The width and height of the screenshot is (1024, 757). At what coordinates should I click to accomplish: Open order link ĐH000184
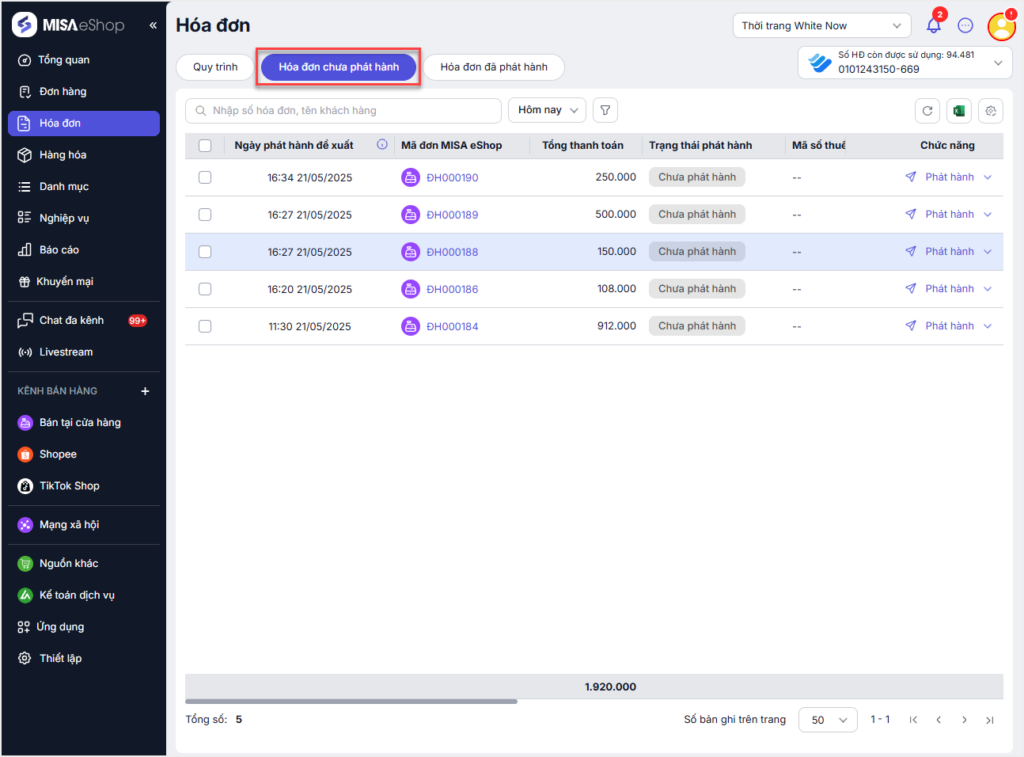click(x=452, y=326)
